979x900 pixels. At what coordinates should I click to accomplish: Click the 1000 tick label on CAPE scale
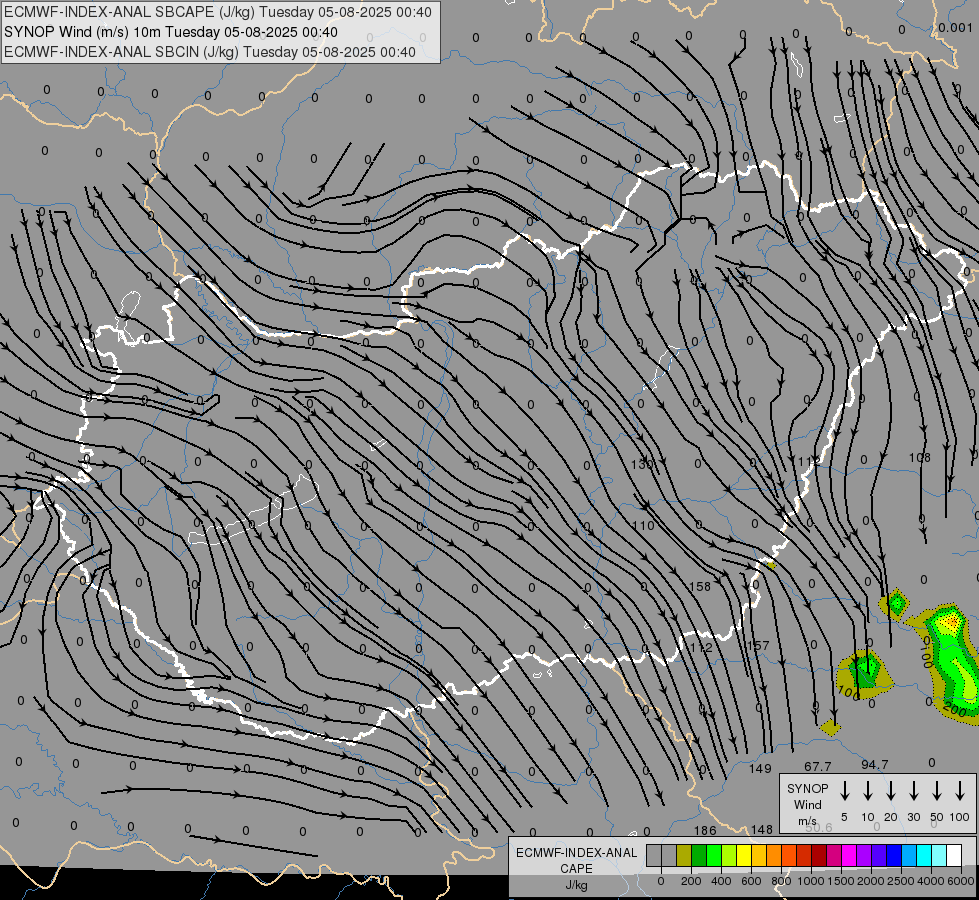pyautogui.click(x=810, y=881)
